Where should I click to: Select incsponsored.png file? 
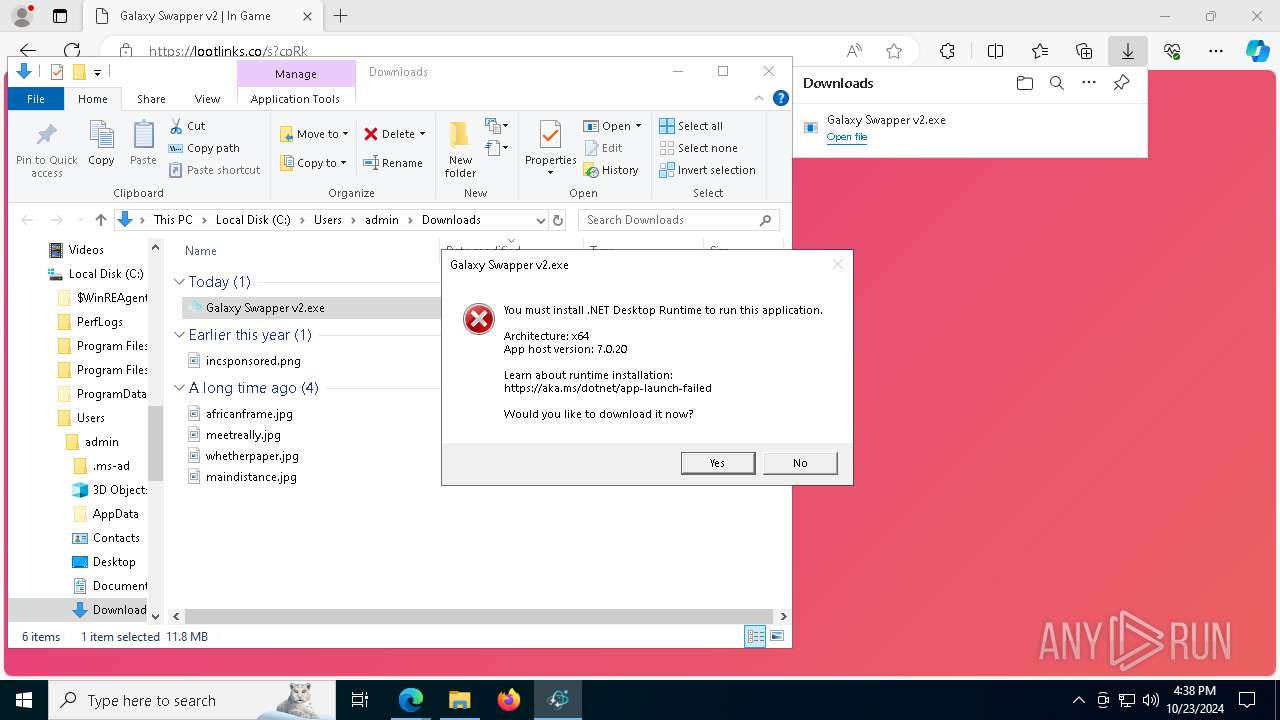[253, 361]
